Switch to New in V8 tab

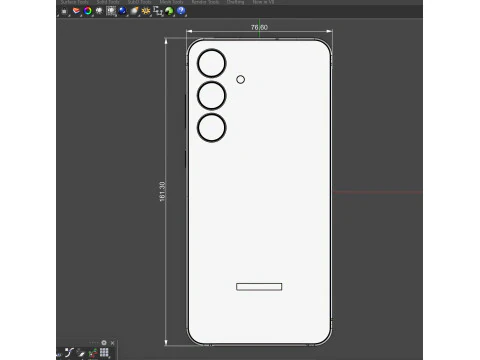coord(263,2)
